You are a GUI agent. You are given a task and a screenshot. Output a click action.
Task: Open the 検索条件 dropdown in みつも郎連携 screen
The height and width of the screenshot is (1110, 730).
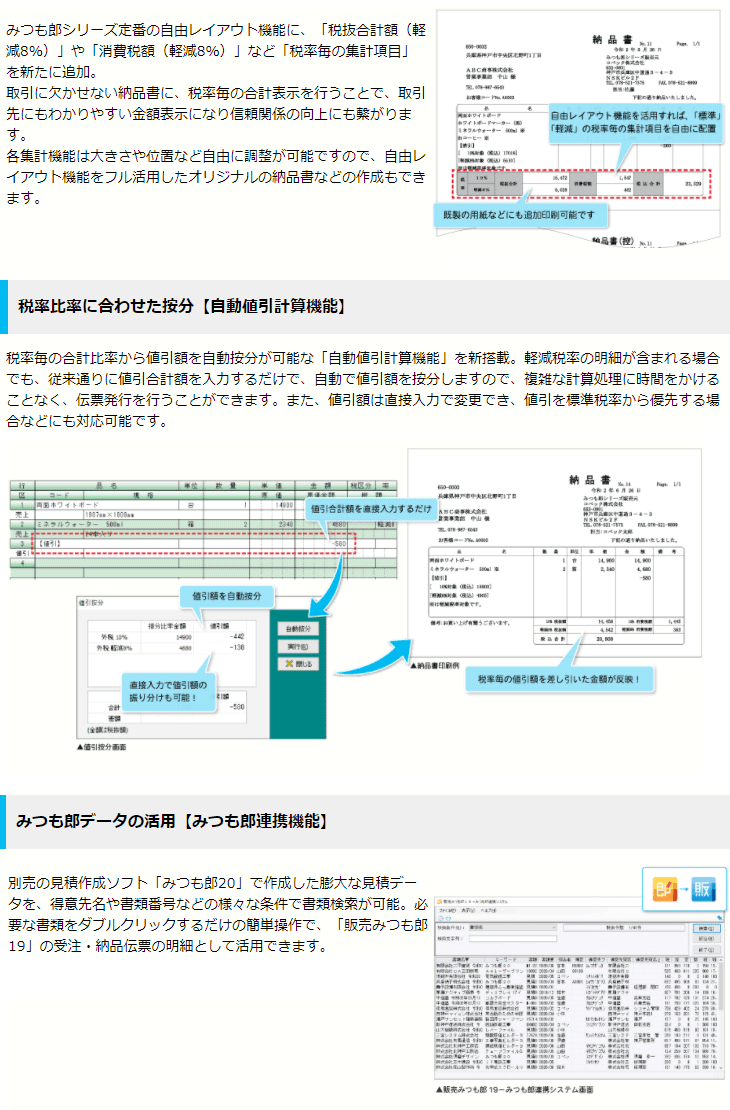pyautogui.click(x=513, y=927)
